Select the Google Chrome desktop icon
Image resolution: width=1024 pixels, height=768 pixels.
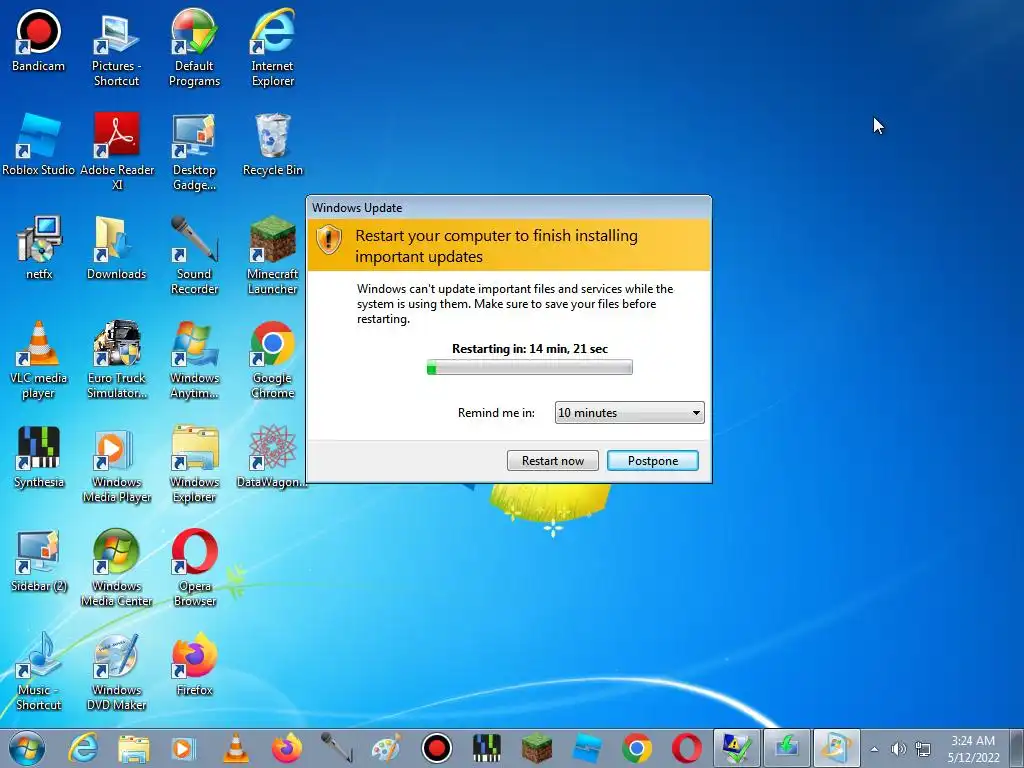coord(272,360)
